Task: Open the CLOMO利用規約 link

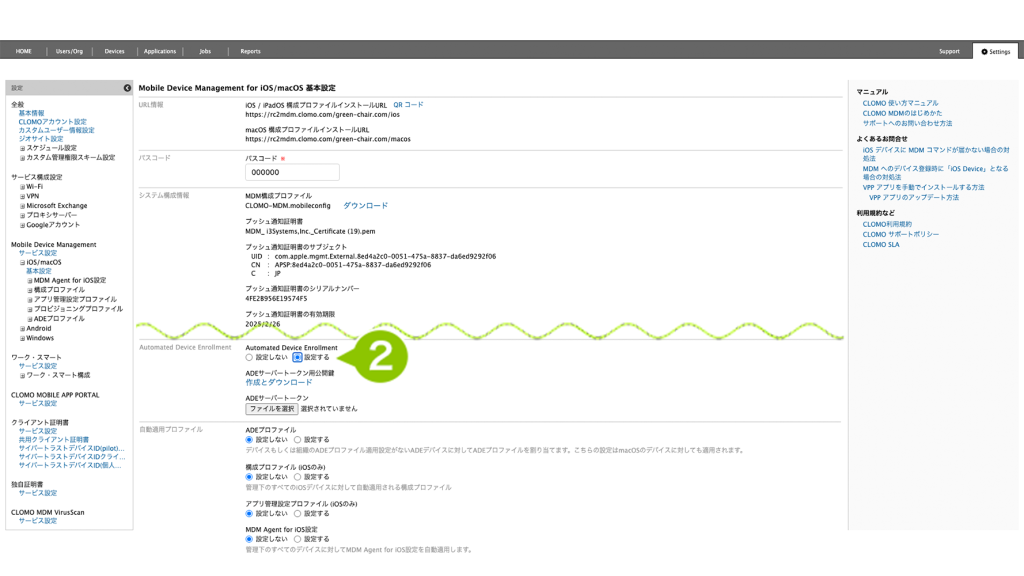Action: click(x=887, y=225)
